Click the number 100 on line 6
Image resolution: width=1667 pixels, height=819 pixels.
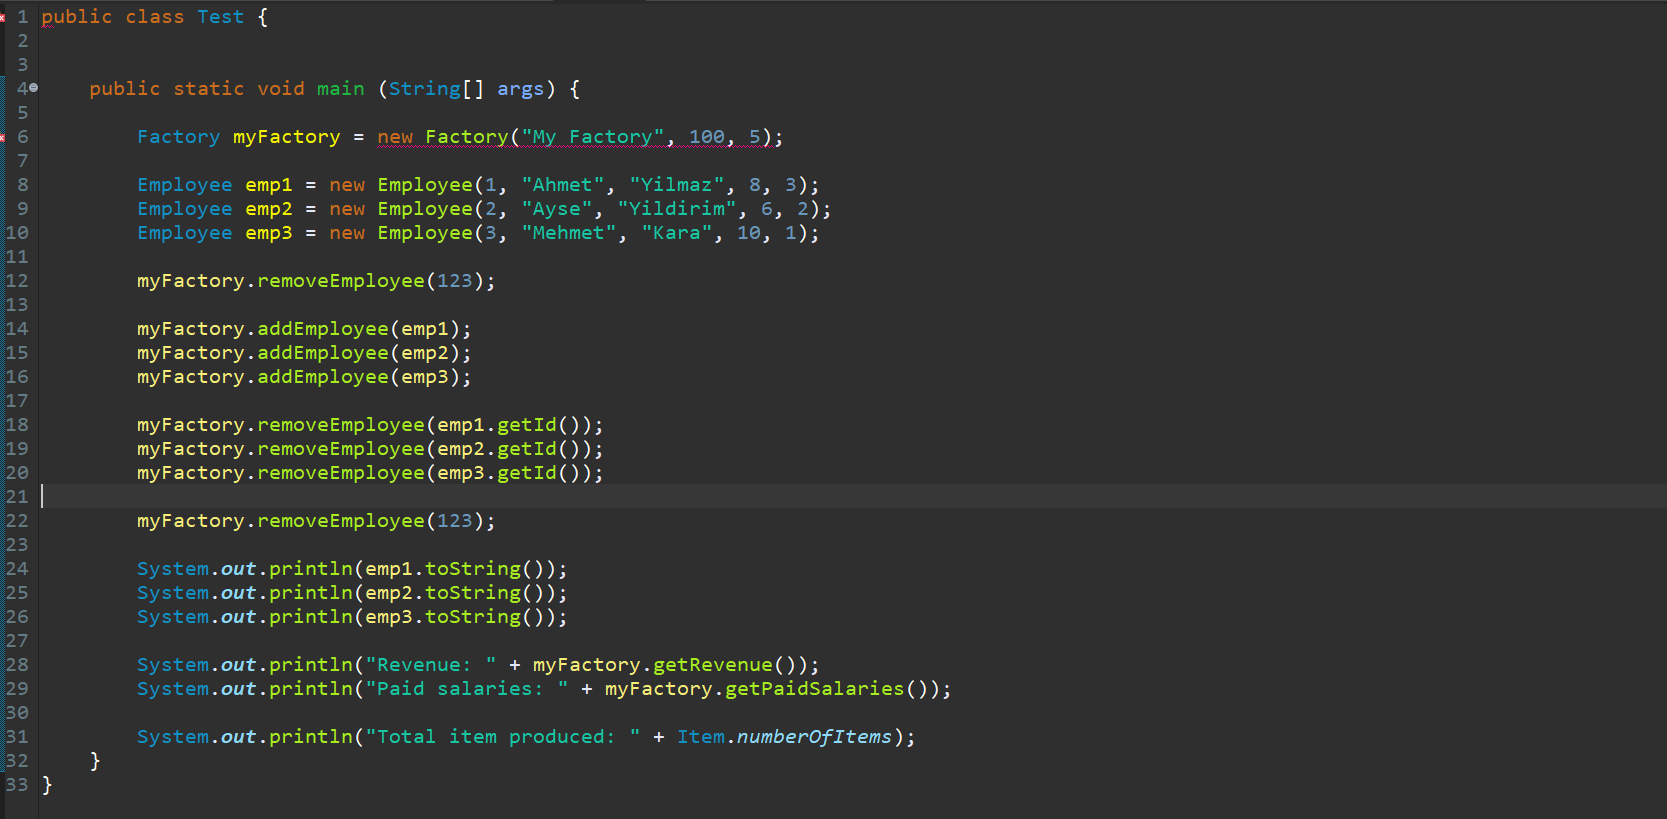click(x=707, y=137)
